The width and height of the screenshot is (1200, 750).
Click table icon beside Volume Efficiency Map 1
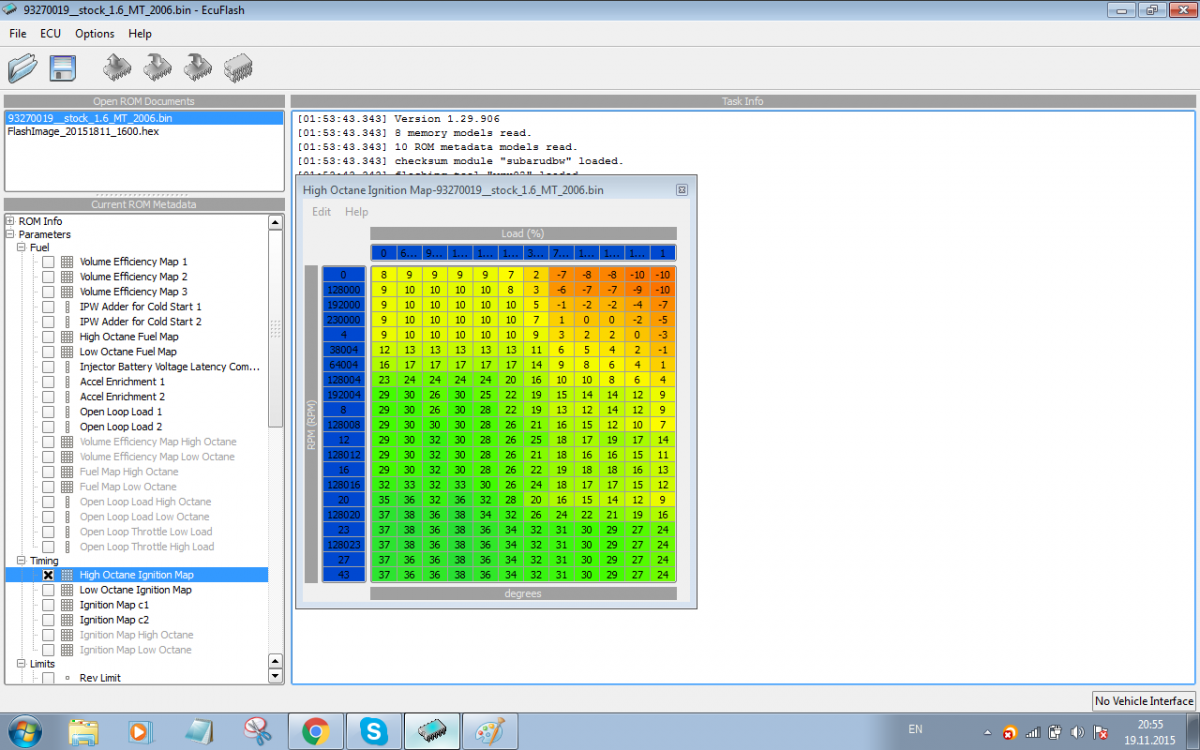click(x=68, y=262)
